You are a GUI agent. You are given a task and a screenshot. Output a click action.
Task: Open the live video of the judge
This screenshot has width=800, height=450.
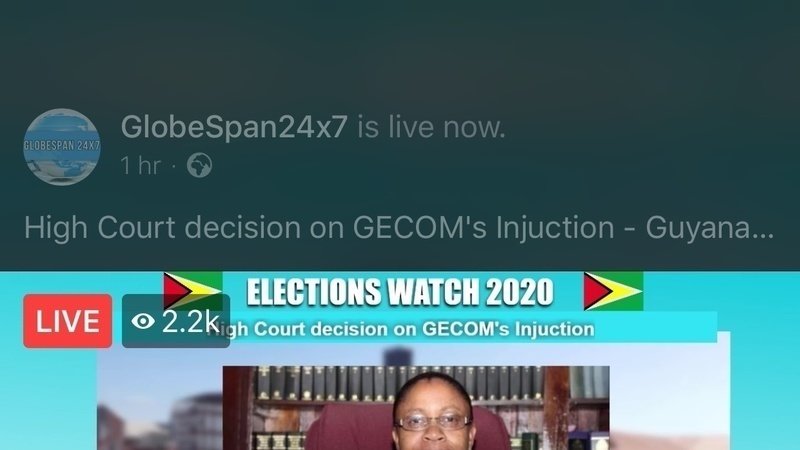coord(416,408)
